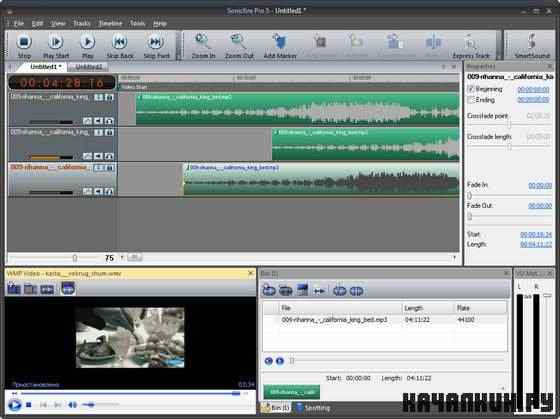Screen dimensions: 560x419
Task: Click the first icon in the video panel toolbar
Action: tap(14, 288)
